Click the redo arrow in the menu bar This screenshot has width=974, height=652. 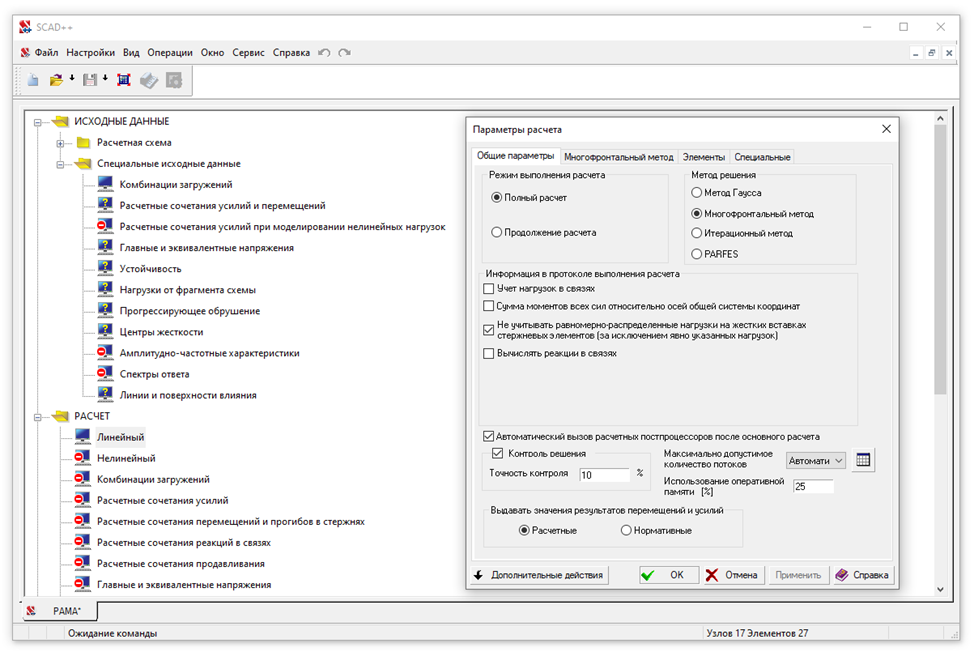pyautogui.click(x=345, y=53)
